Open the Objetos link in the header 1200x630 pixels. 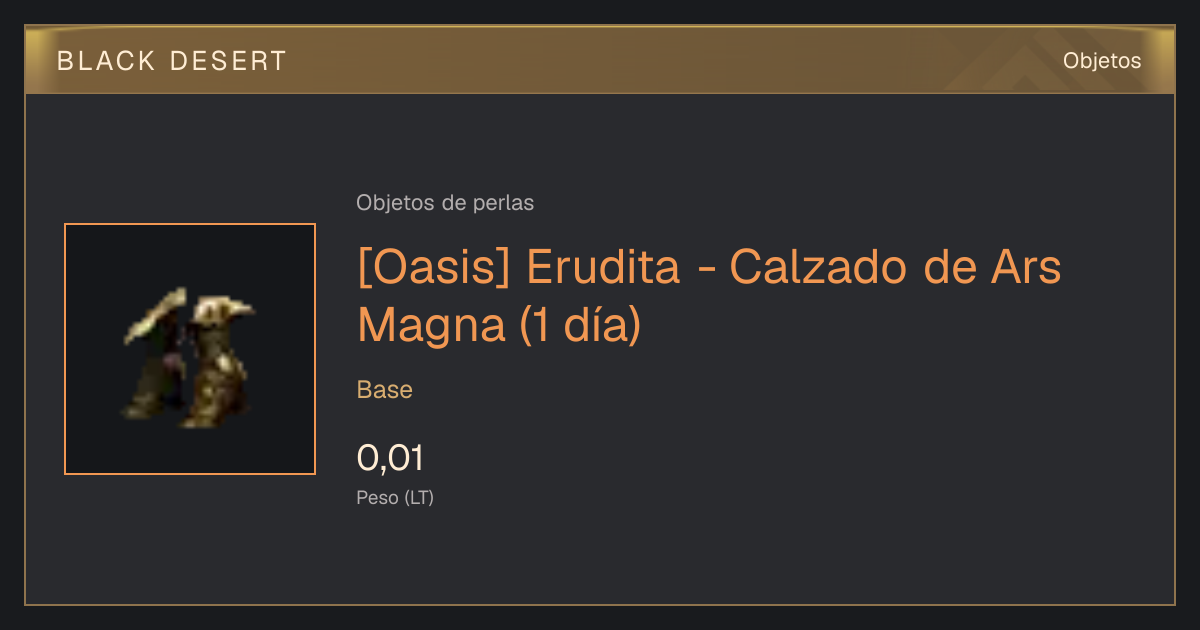(x=1102, y=60)
